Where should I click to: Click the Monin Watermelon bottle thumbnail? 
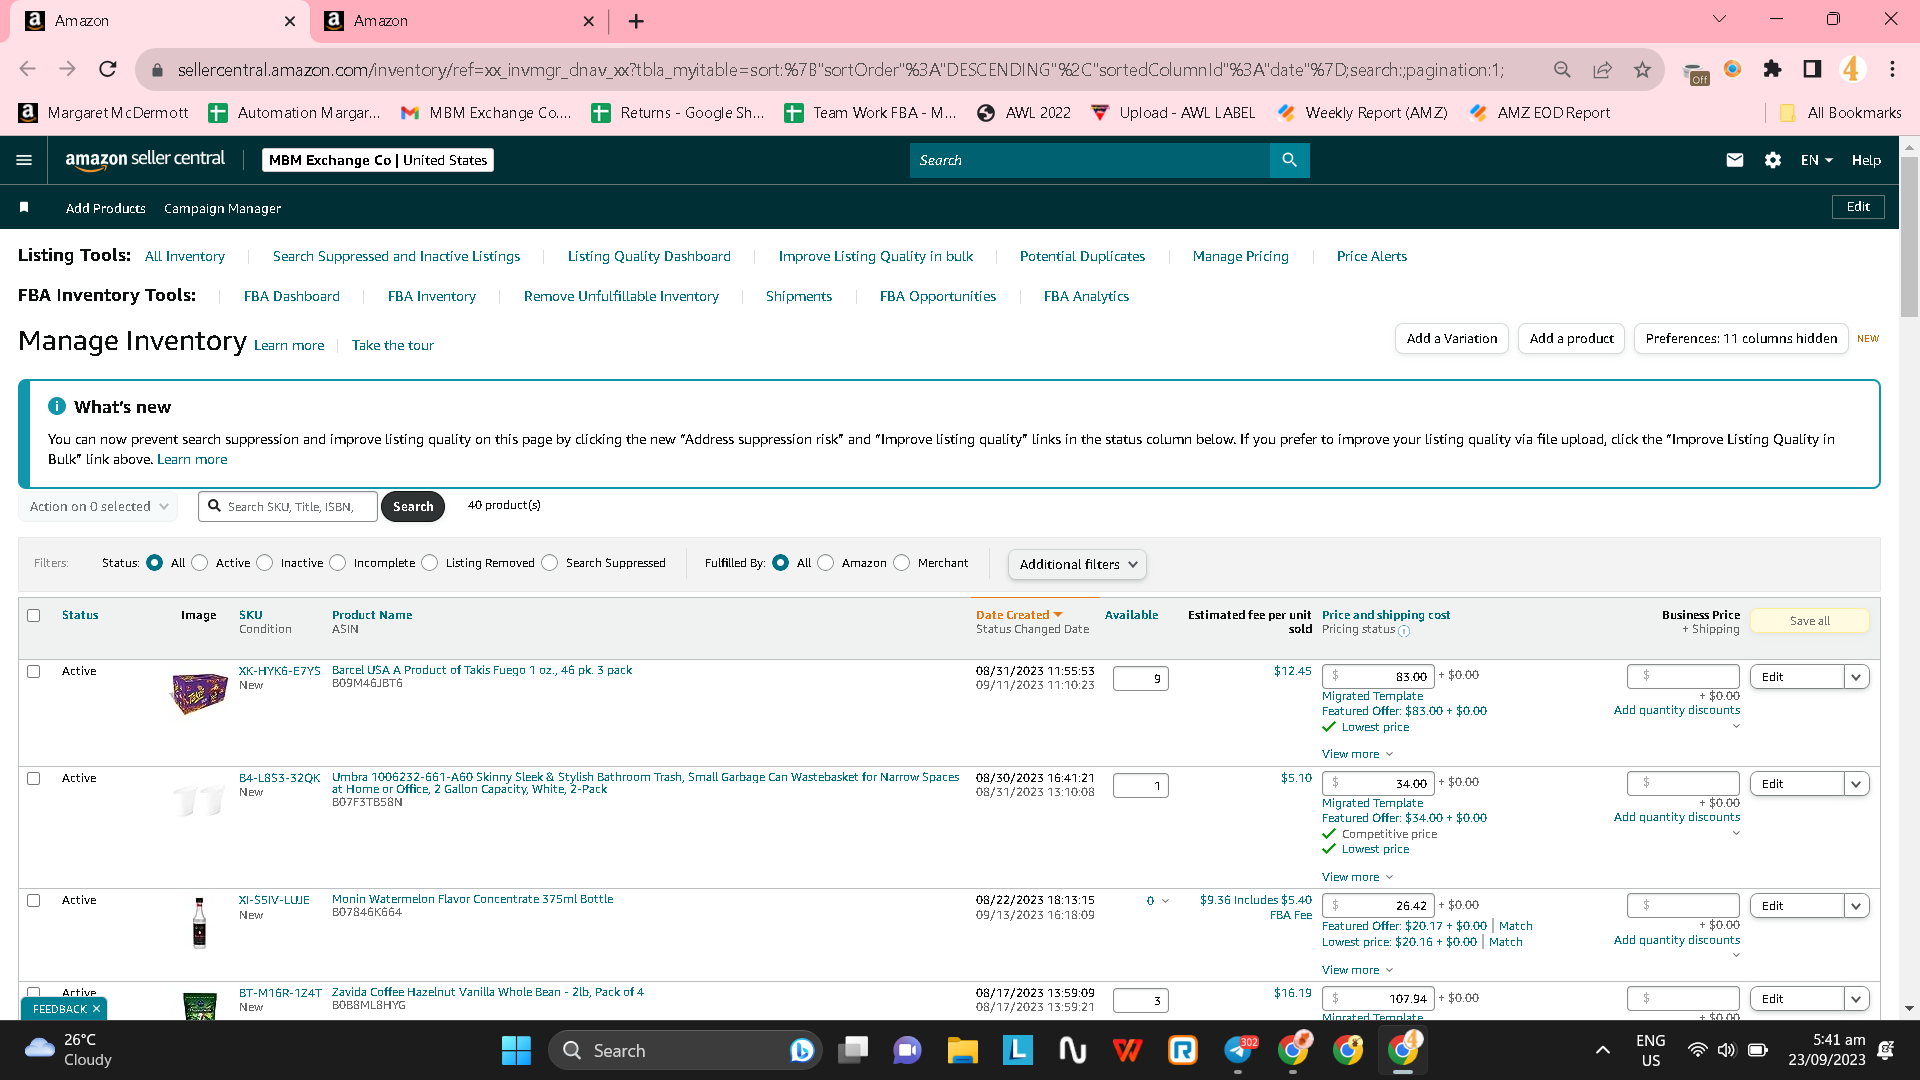[199, 922]
